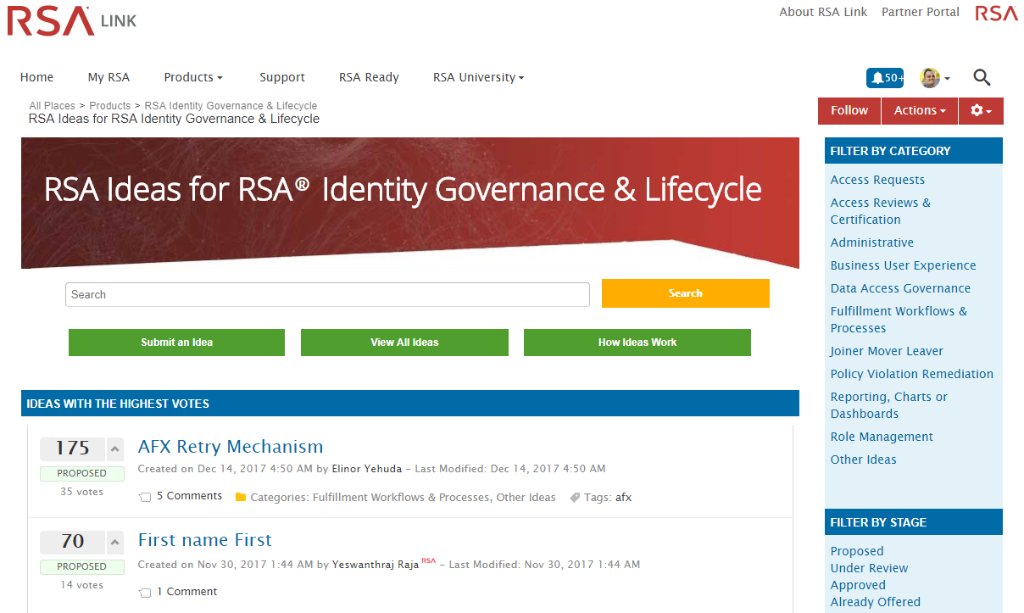Screen dimensions: 1024x613
Task: Click the categories folder icon
Action: [240, 497]
